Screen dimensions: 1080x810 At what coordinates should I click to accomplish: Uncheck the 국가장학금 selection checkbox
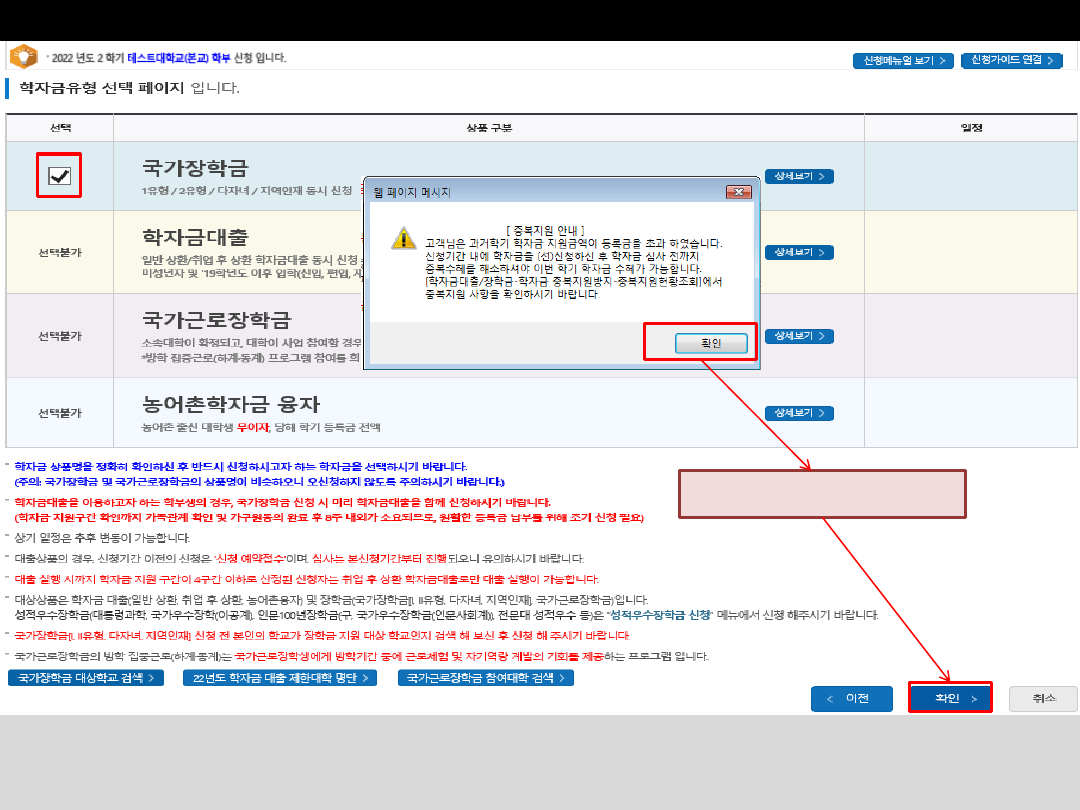point(60,176)
